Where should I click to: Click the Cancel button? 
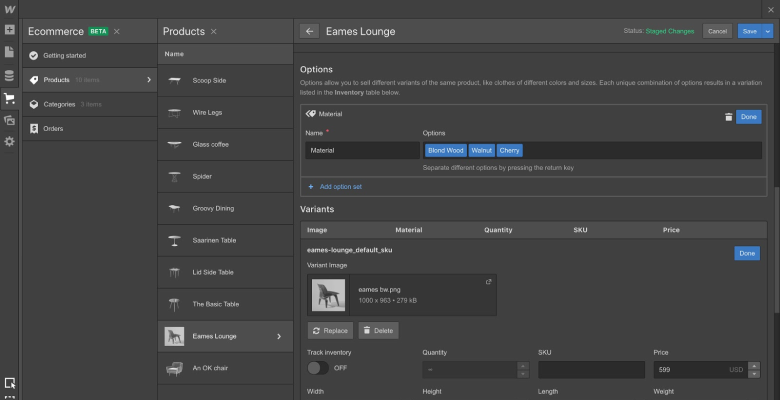[717, 31]
